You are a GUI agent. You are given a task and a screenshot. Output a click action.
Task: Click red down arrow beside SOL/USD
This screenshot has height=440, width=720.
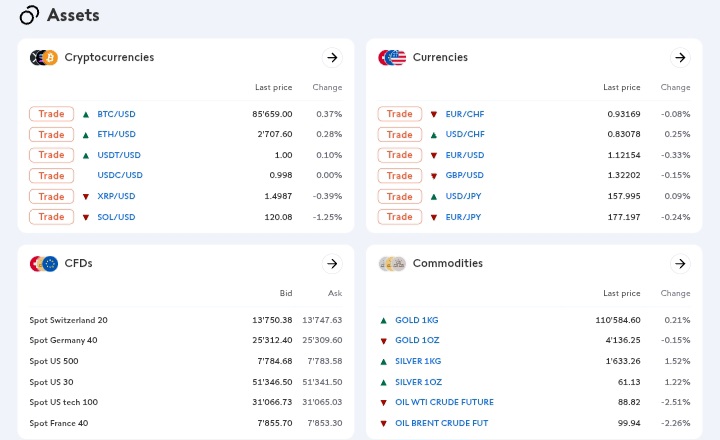pyautogui.click(x=85, y=217)
